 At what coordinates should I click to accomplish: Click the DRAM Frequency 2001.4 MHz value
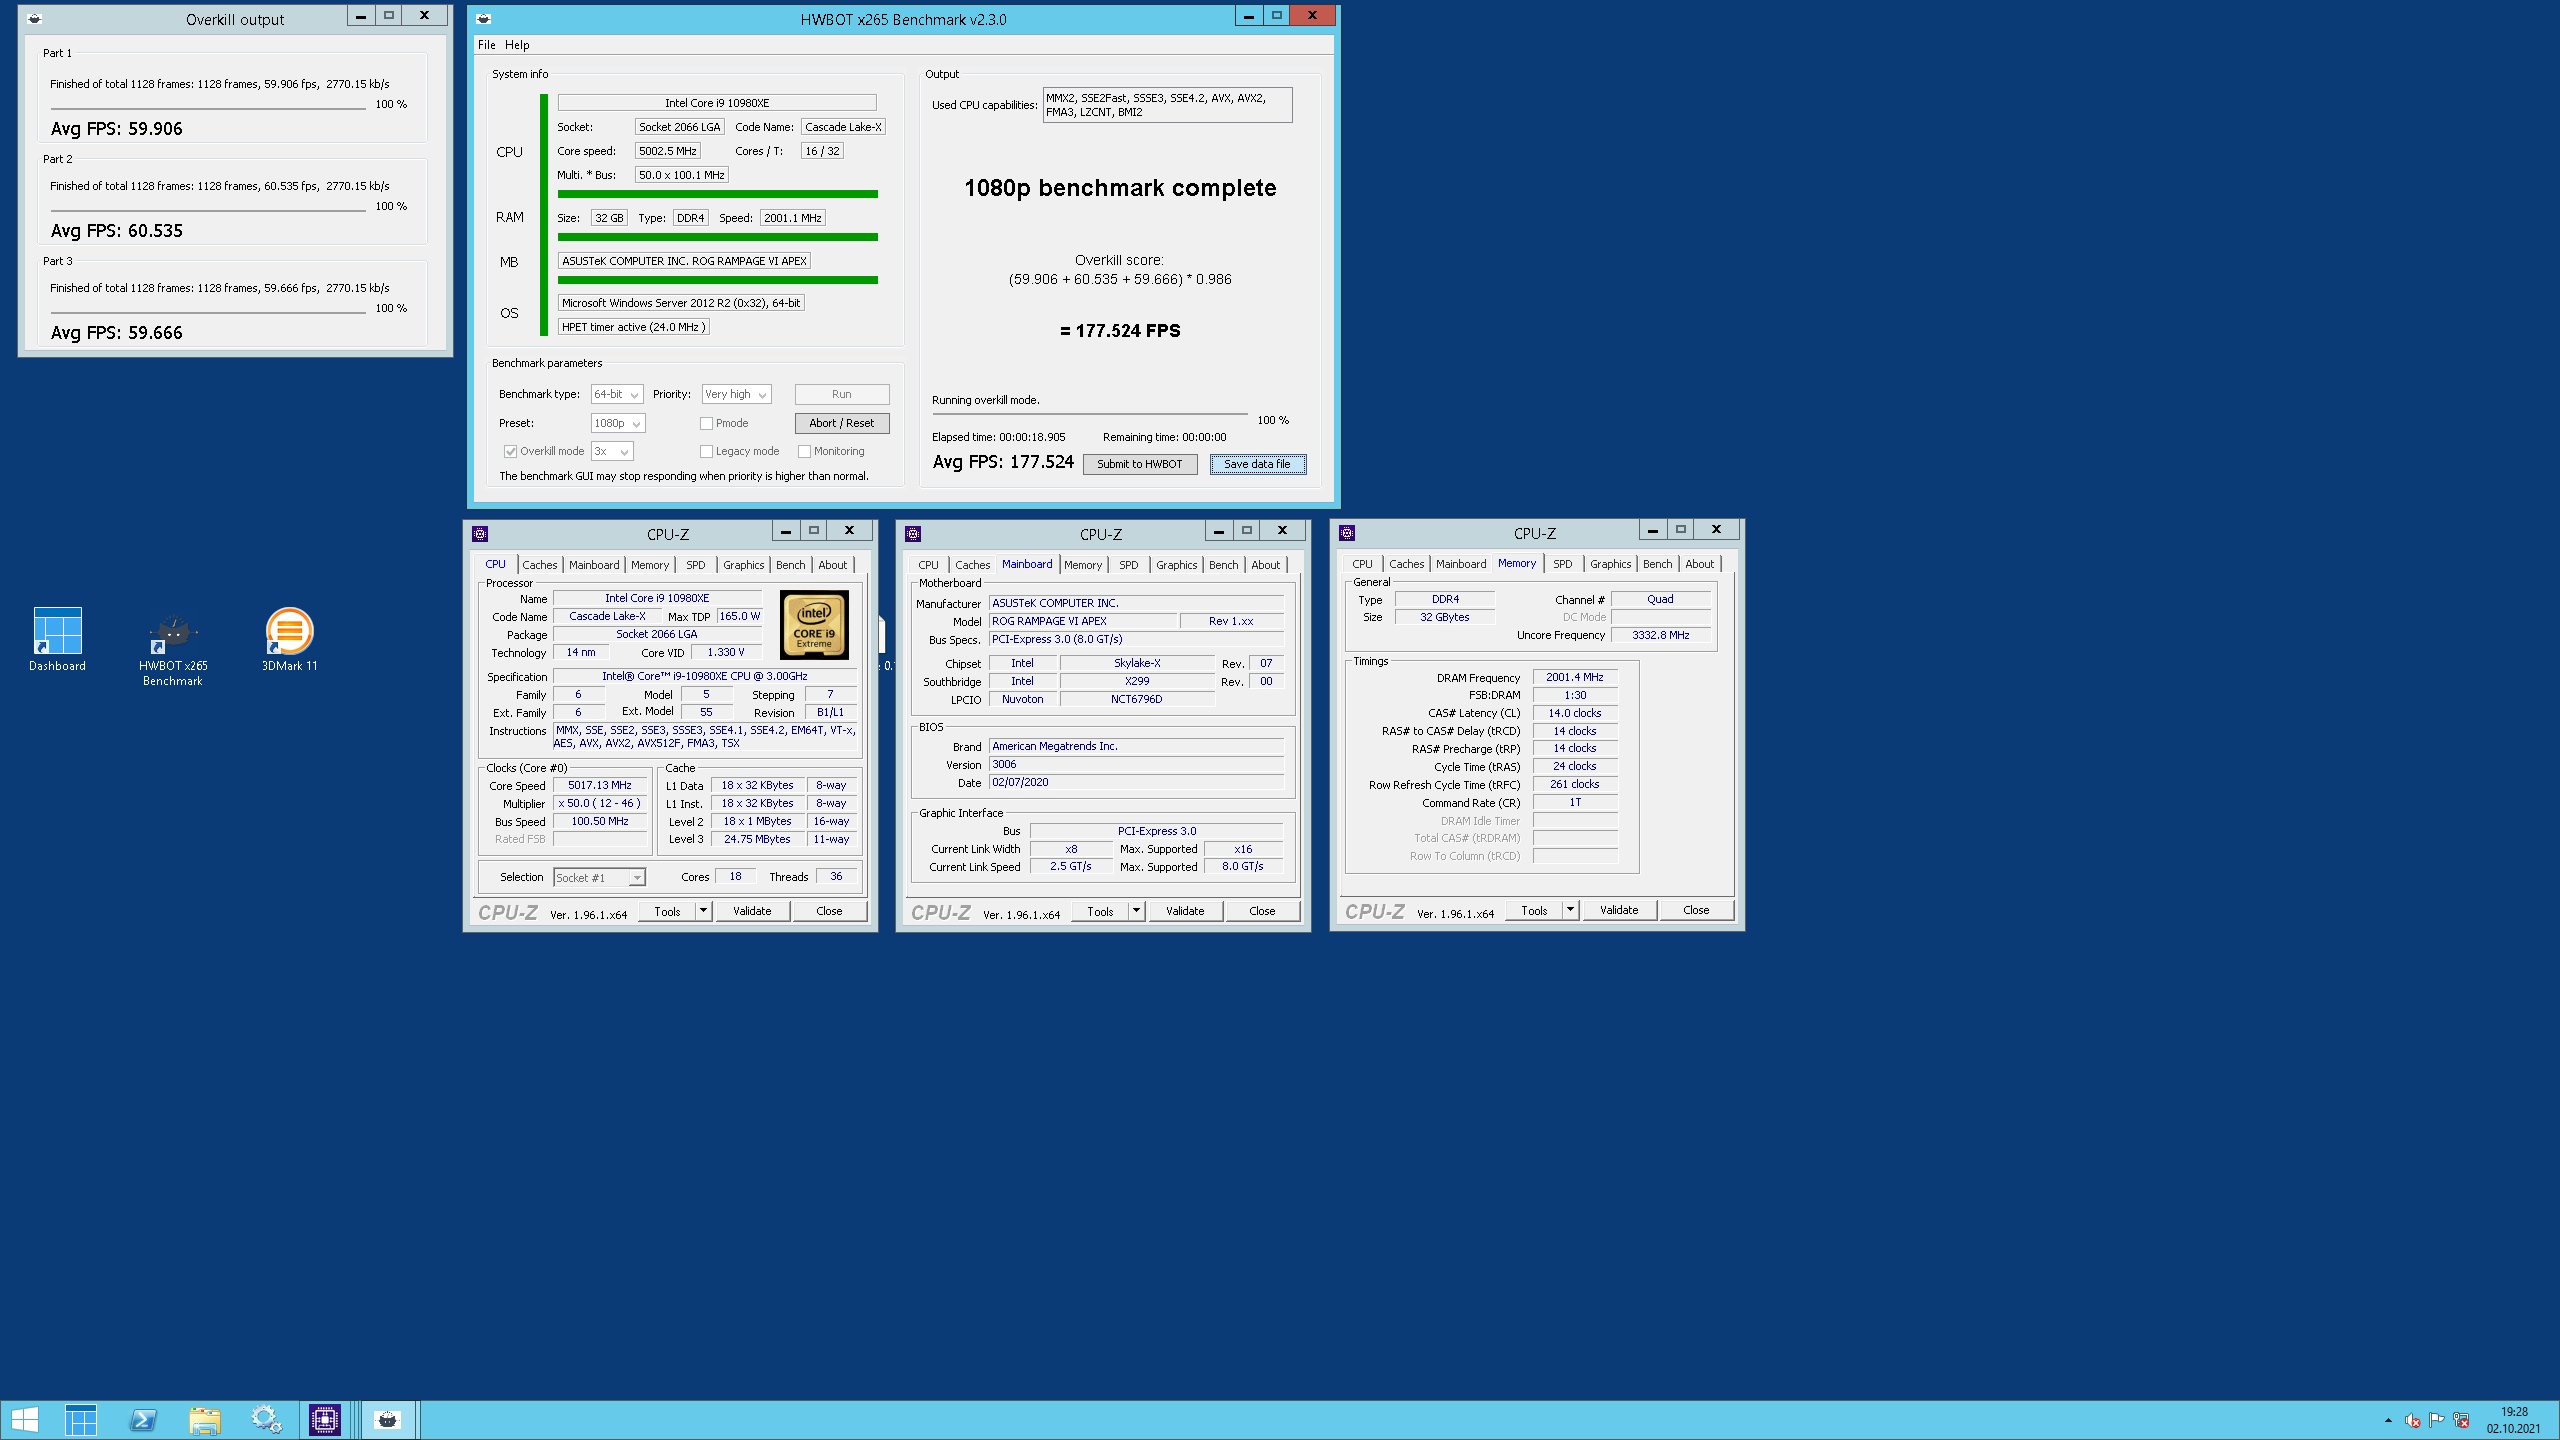tap(1575, 677)
